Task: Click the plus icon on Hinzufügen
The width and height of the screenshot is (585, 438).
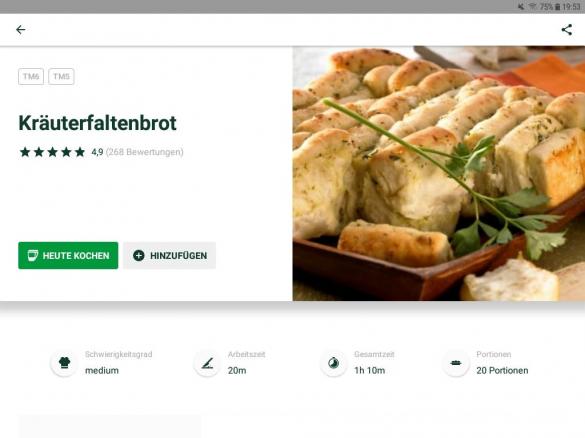Action: pos(139,256)
